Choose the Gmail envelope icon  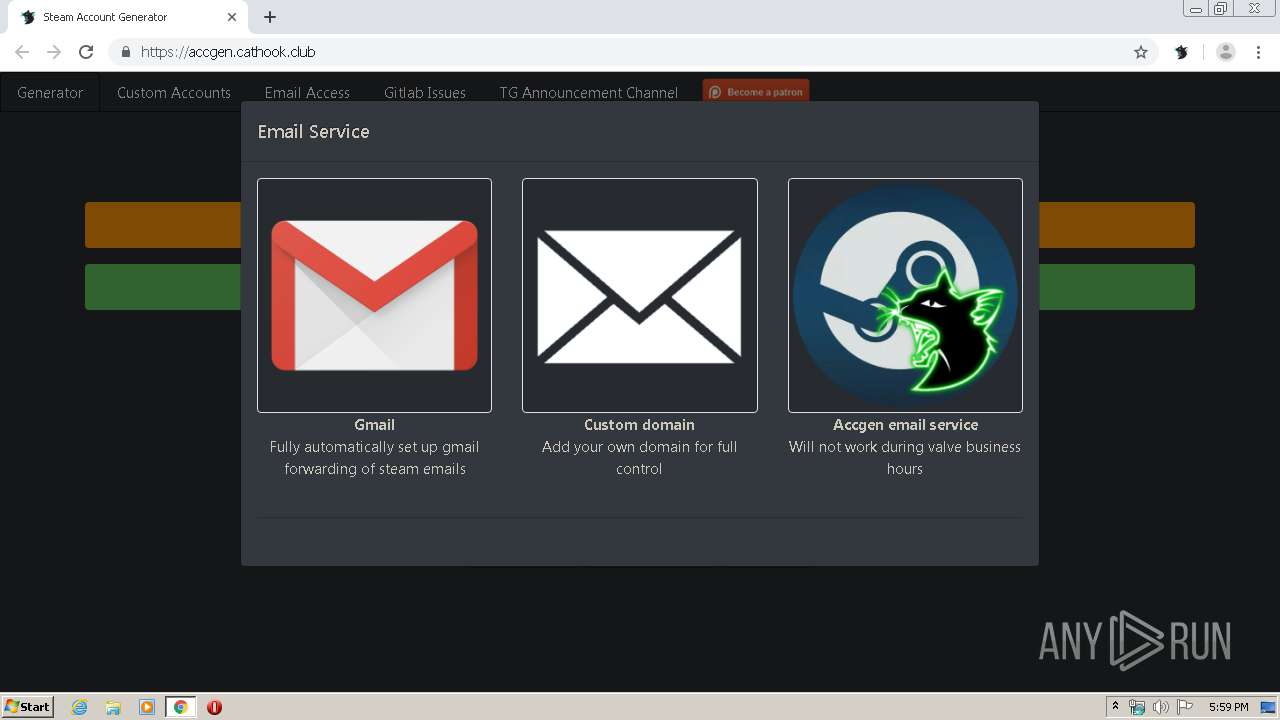point(374,295)
